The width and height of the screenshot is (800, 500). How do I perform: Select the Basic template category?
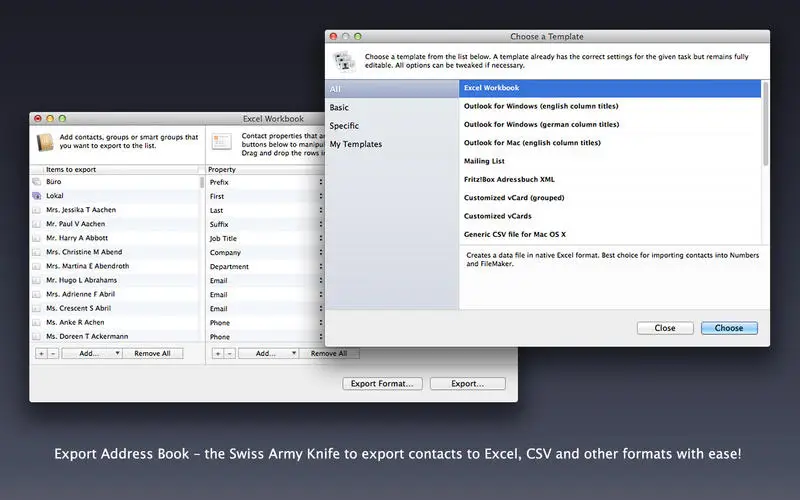coord(392,107)
